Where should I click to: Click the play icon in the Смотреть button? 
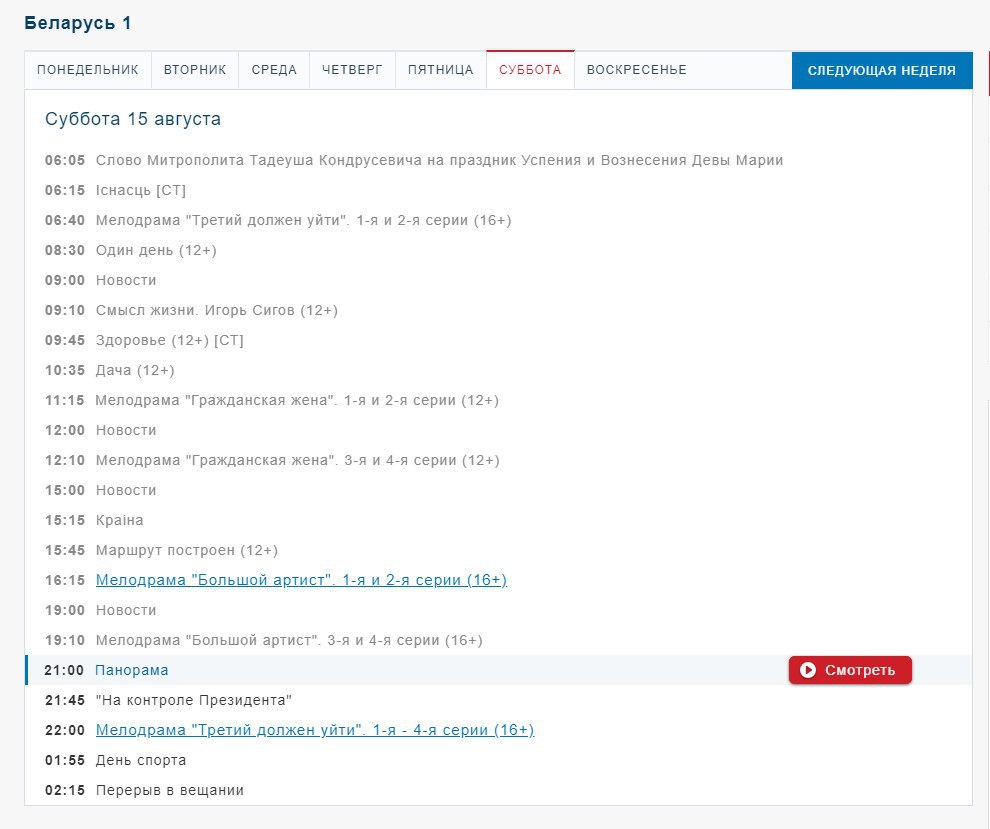coord(808,670)
